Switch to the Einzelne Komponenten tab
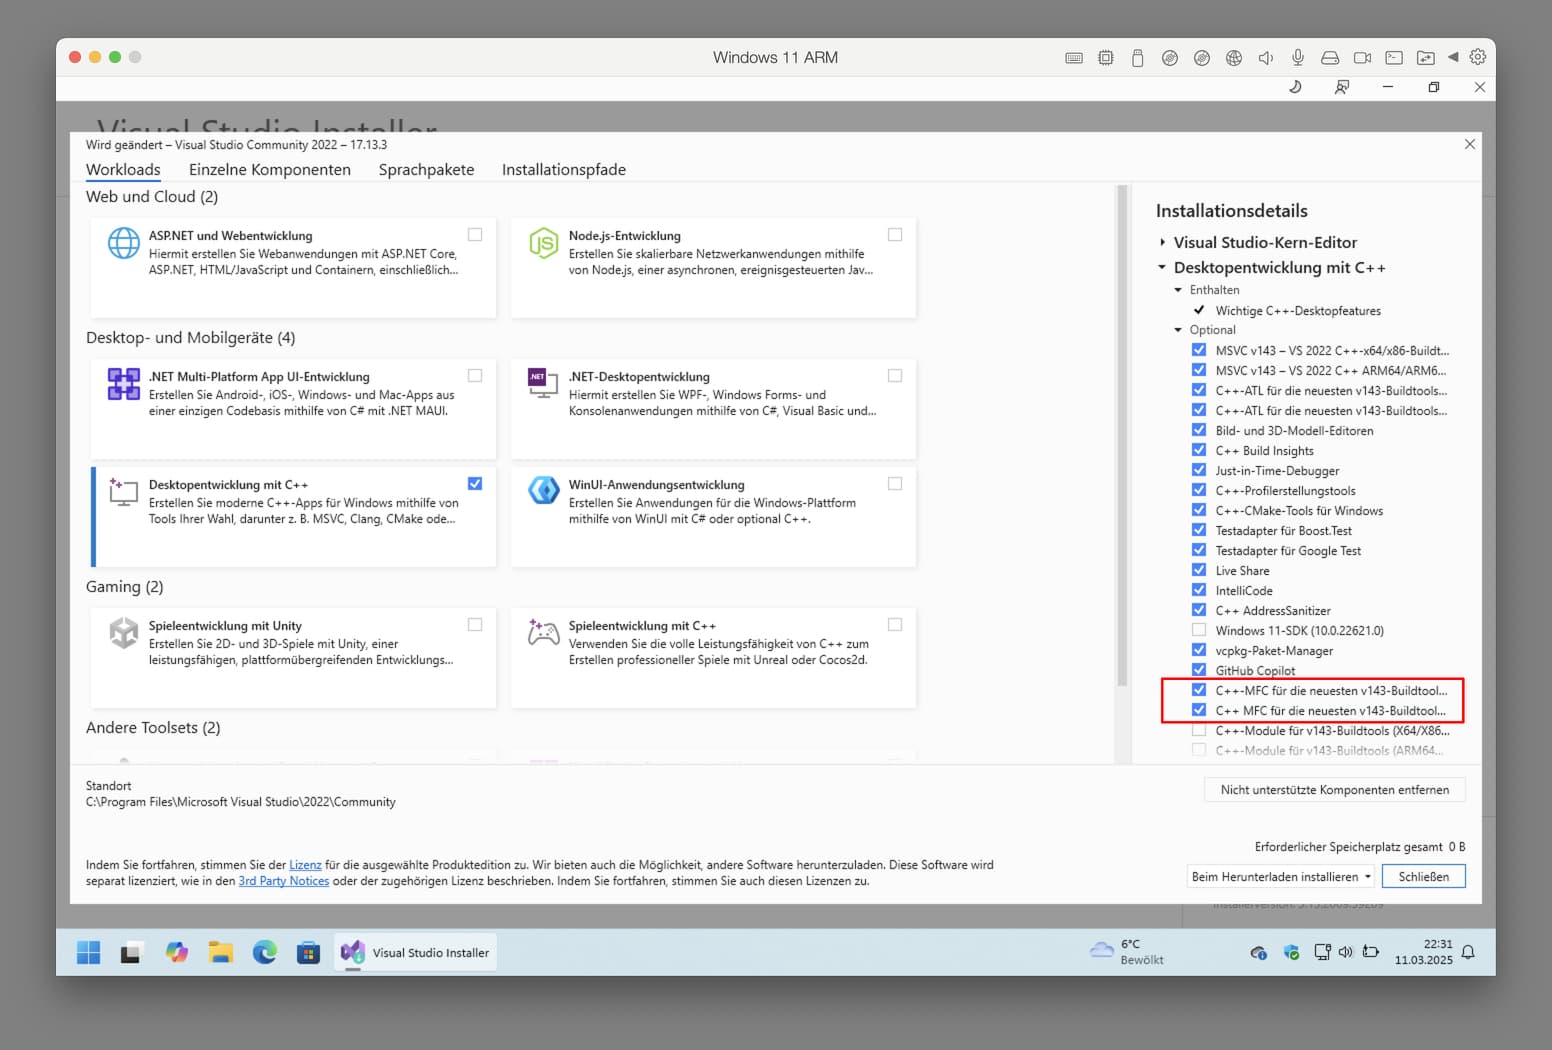 [x=270, y=170]
